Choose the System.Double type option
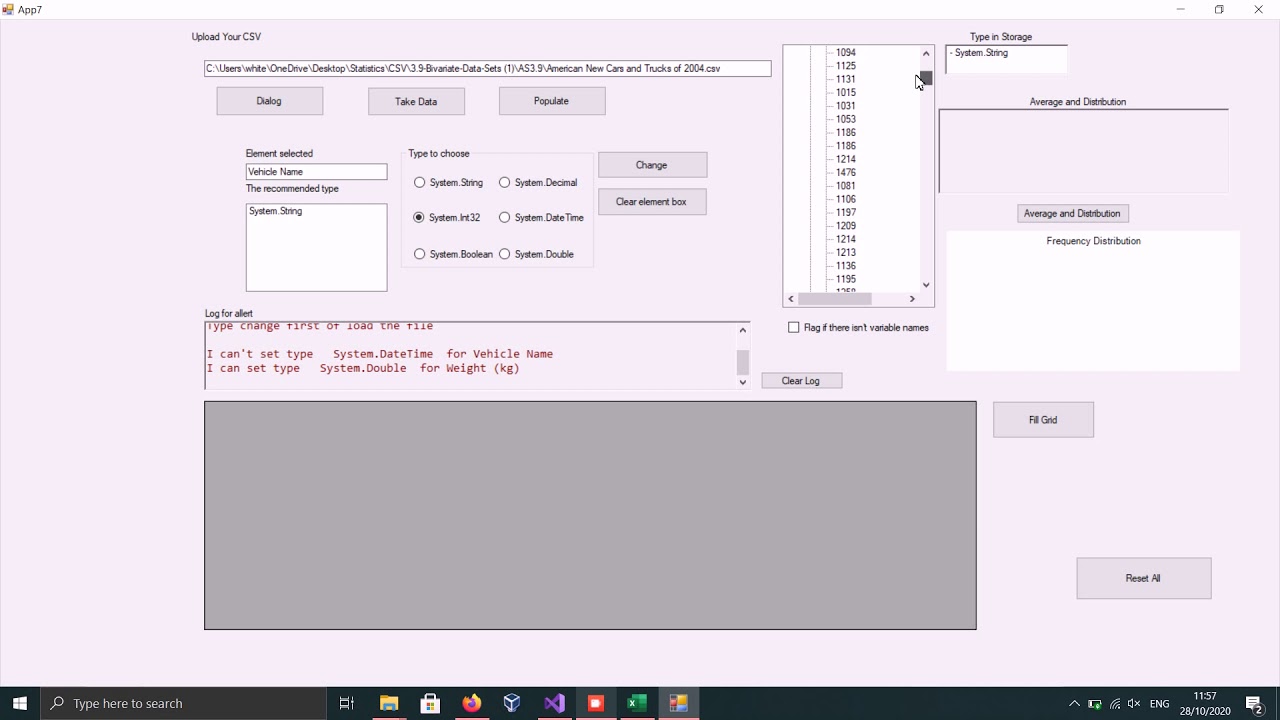 click(x=505, y=254)
